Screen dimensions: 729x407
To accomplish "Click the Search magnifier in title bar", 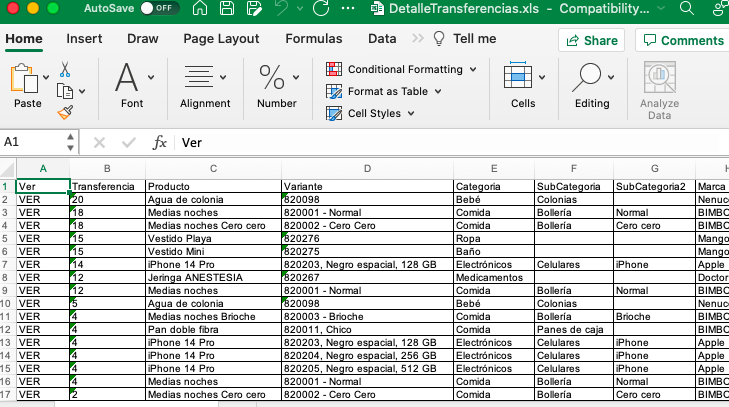I will (x=686, y=8).
